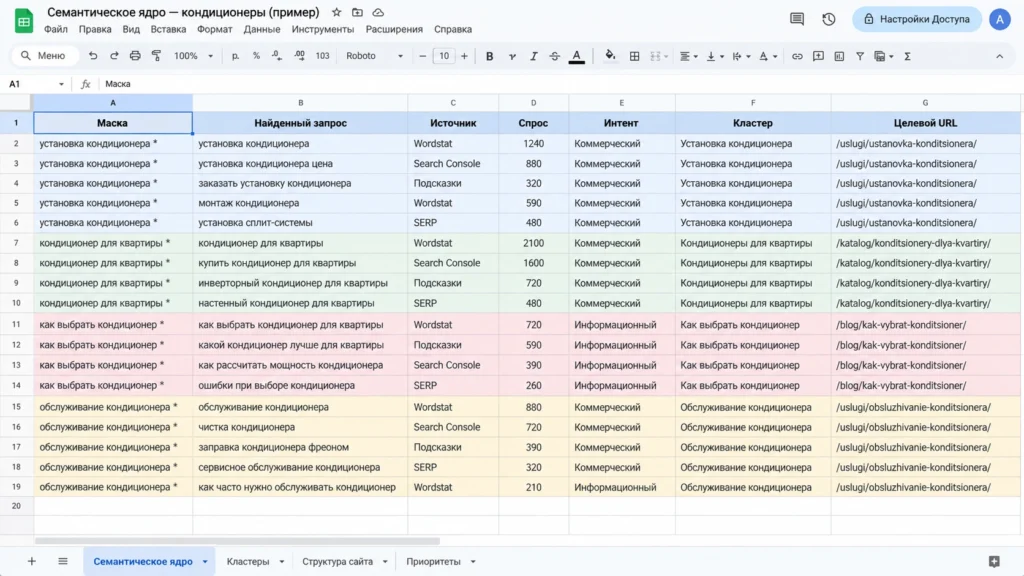The image size is (1024, 576).
Task: Open the vertical align dropdown
Action: [715, 56]
